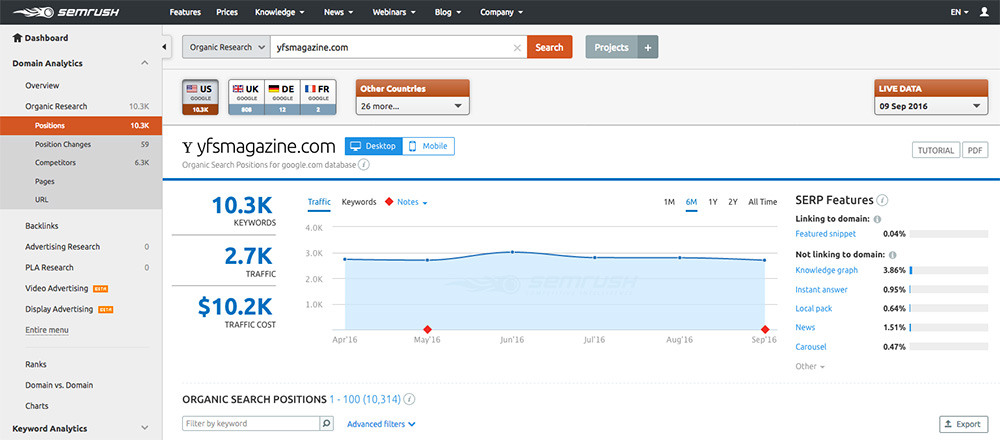Open the News menu

pyautogui.click(x=338, y=12)
